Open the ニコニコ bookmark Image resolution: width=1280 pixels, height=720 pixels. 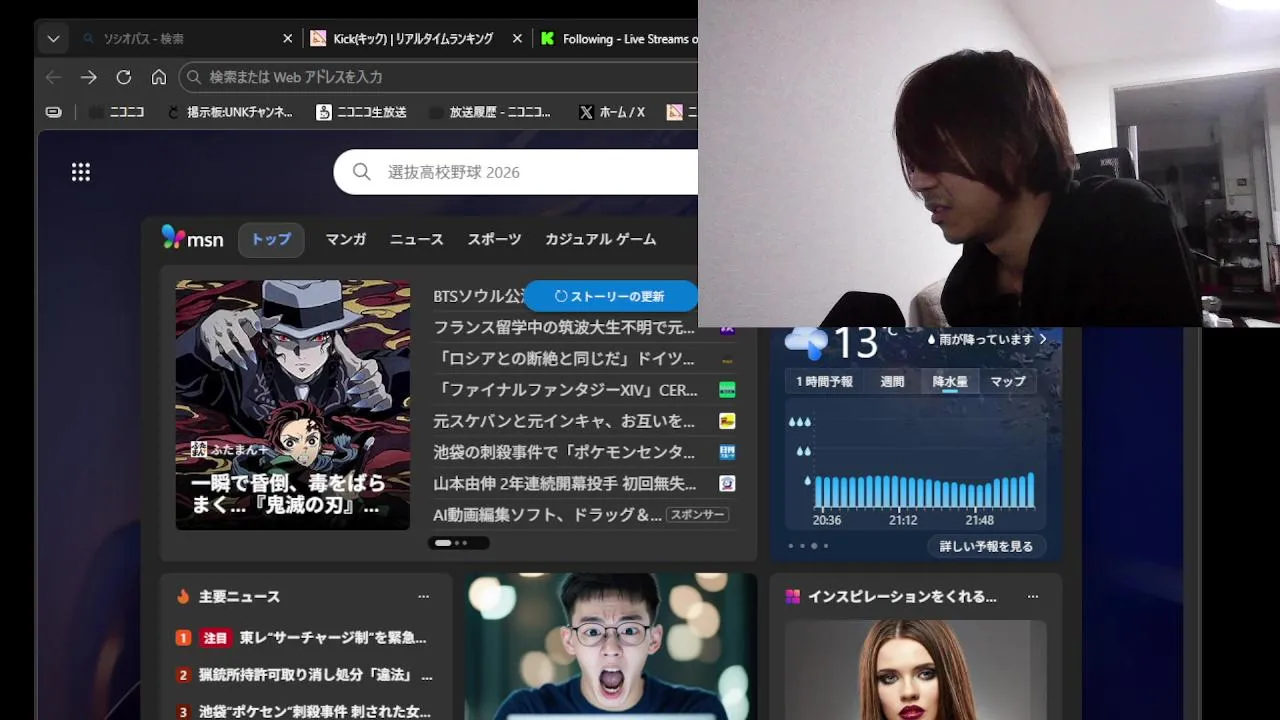[x=116, y=112]
